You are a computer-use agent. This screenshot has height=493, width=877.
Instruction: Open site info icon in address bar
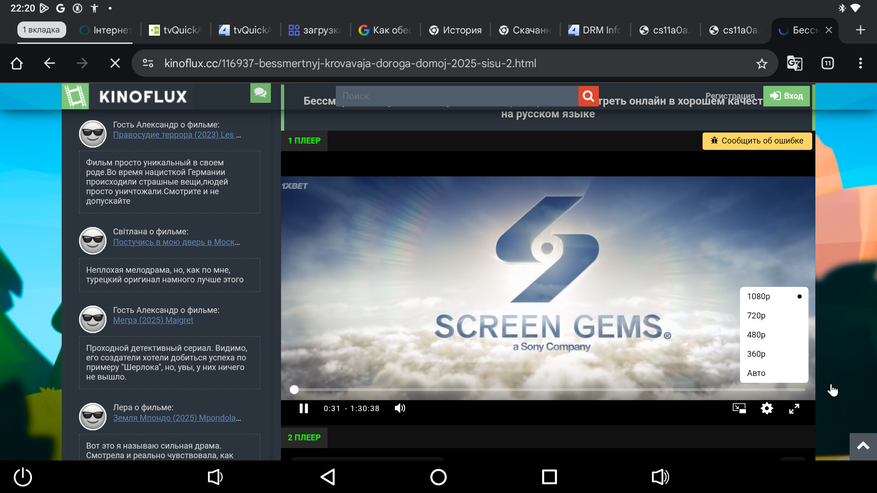click(x=148, y=64)
